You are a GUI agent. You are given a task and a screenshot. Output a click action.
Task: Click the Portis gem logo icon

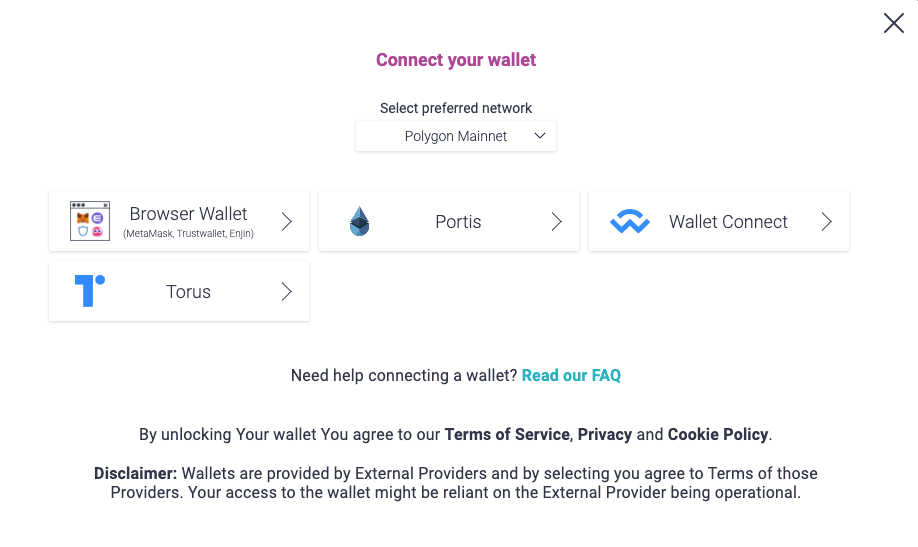pyautogui.click(x=359, y=221)
